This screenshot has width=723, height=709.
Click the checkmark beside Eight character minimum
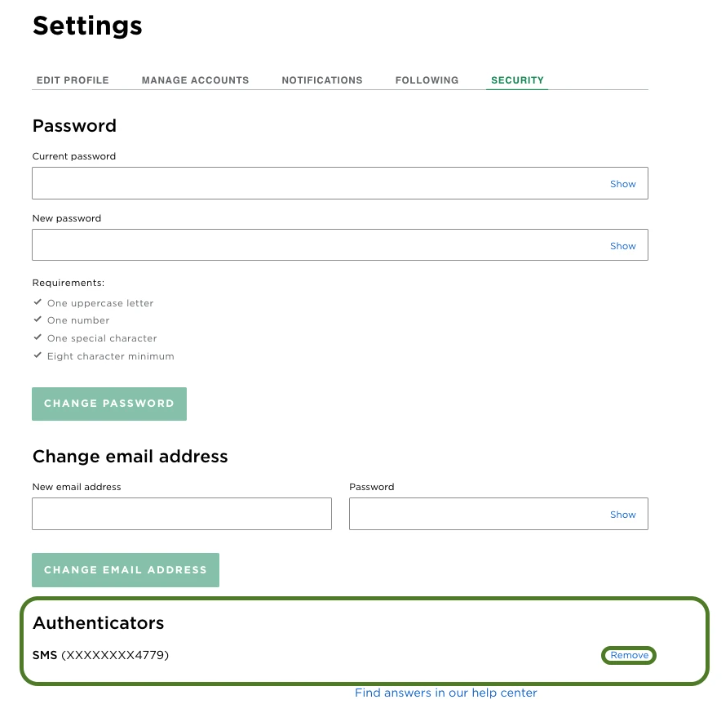click(37, 356)
